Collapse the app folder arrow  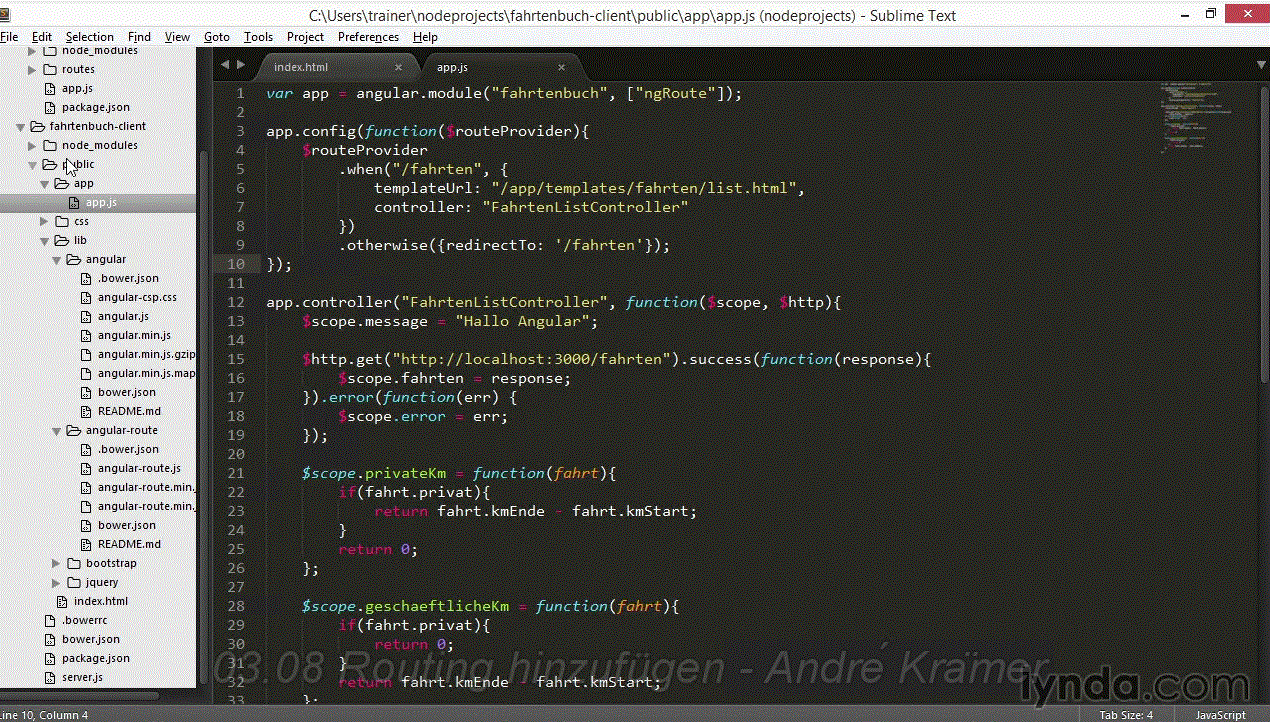tap(45, 184)
